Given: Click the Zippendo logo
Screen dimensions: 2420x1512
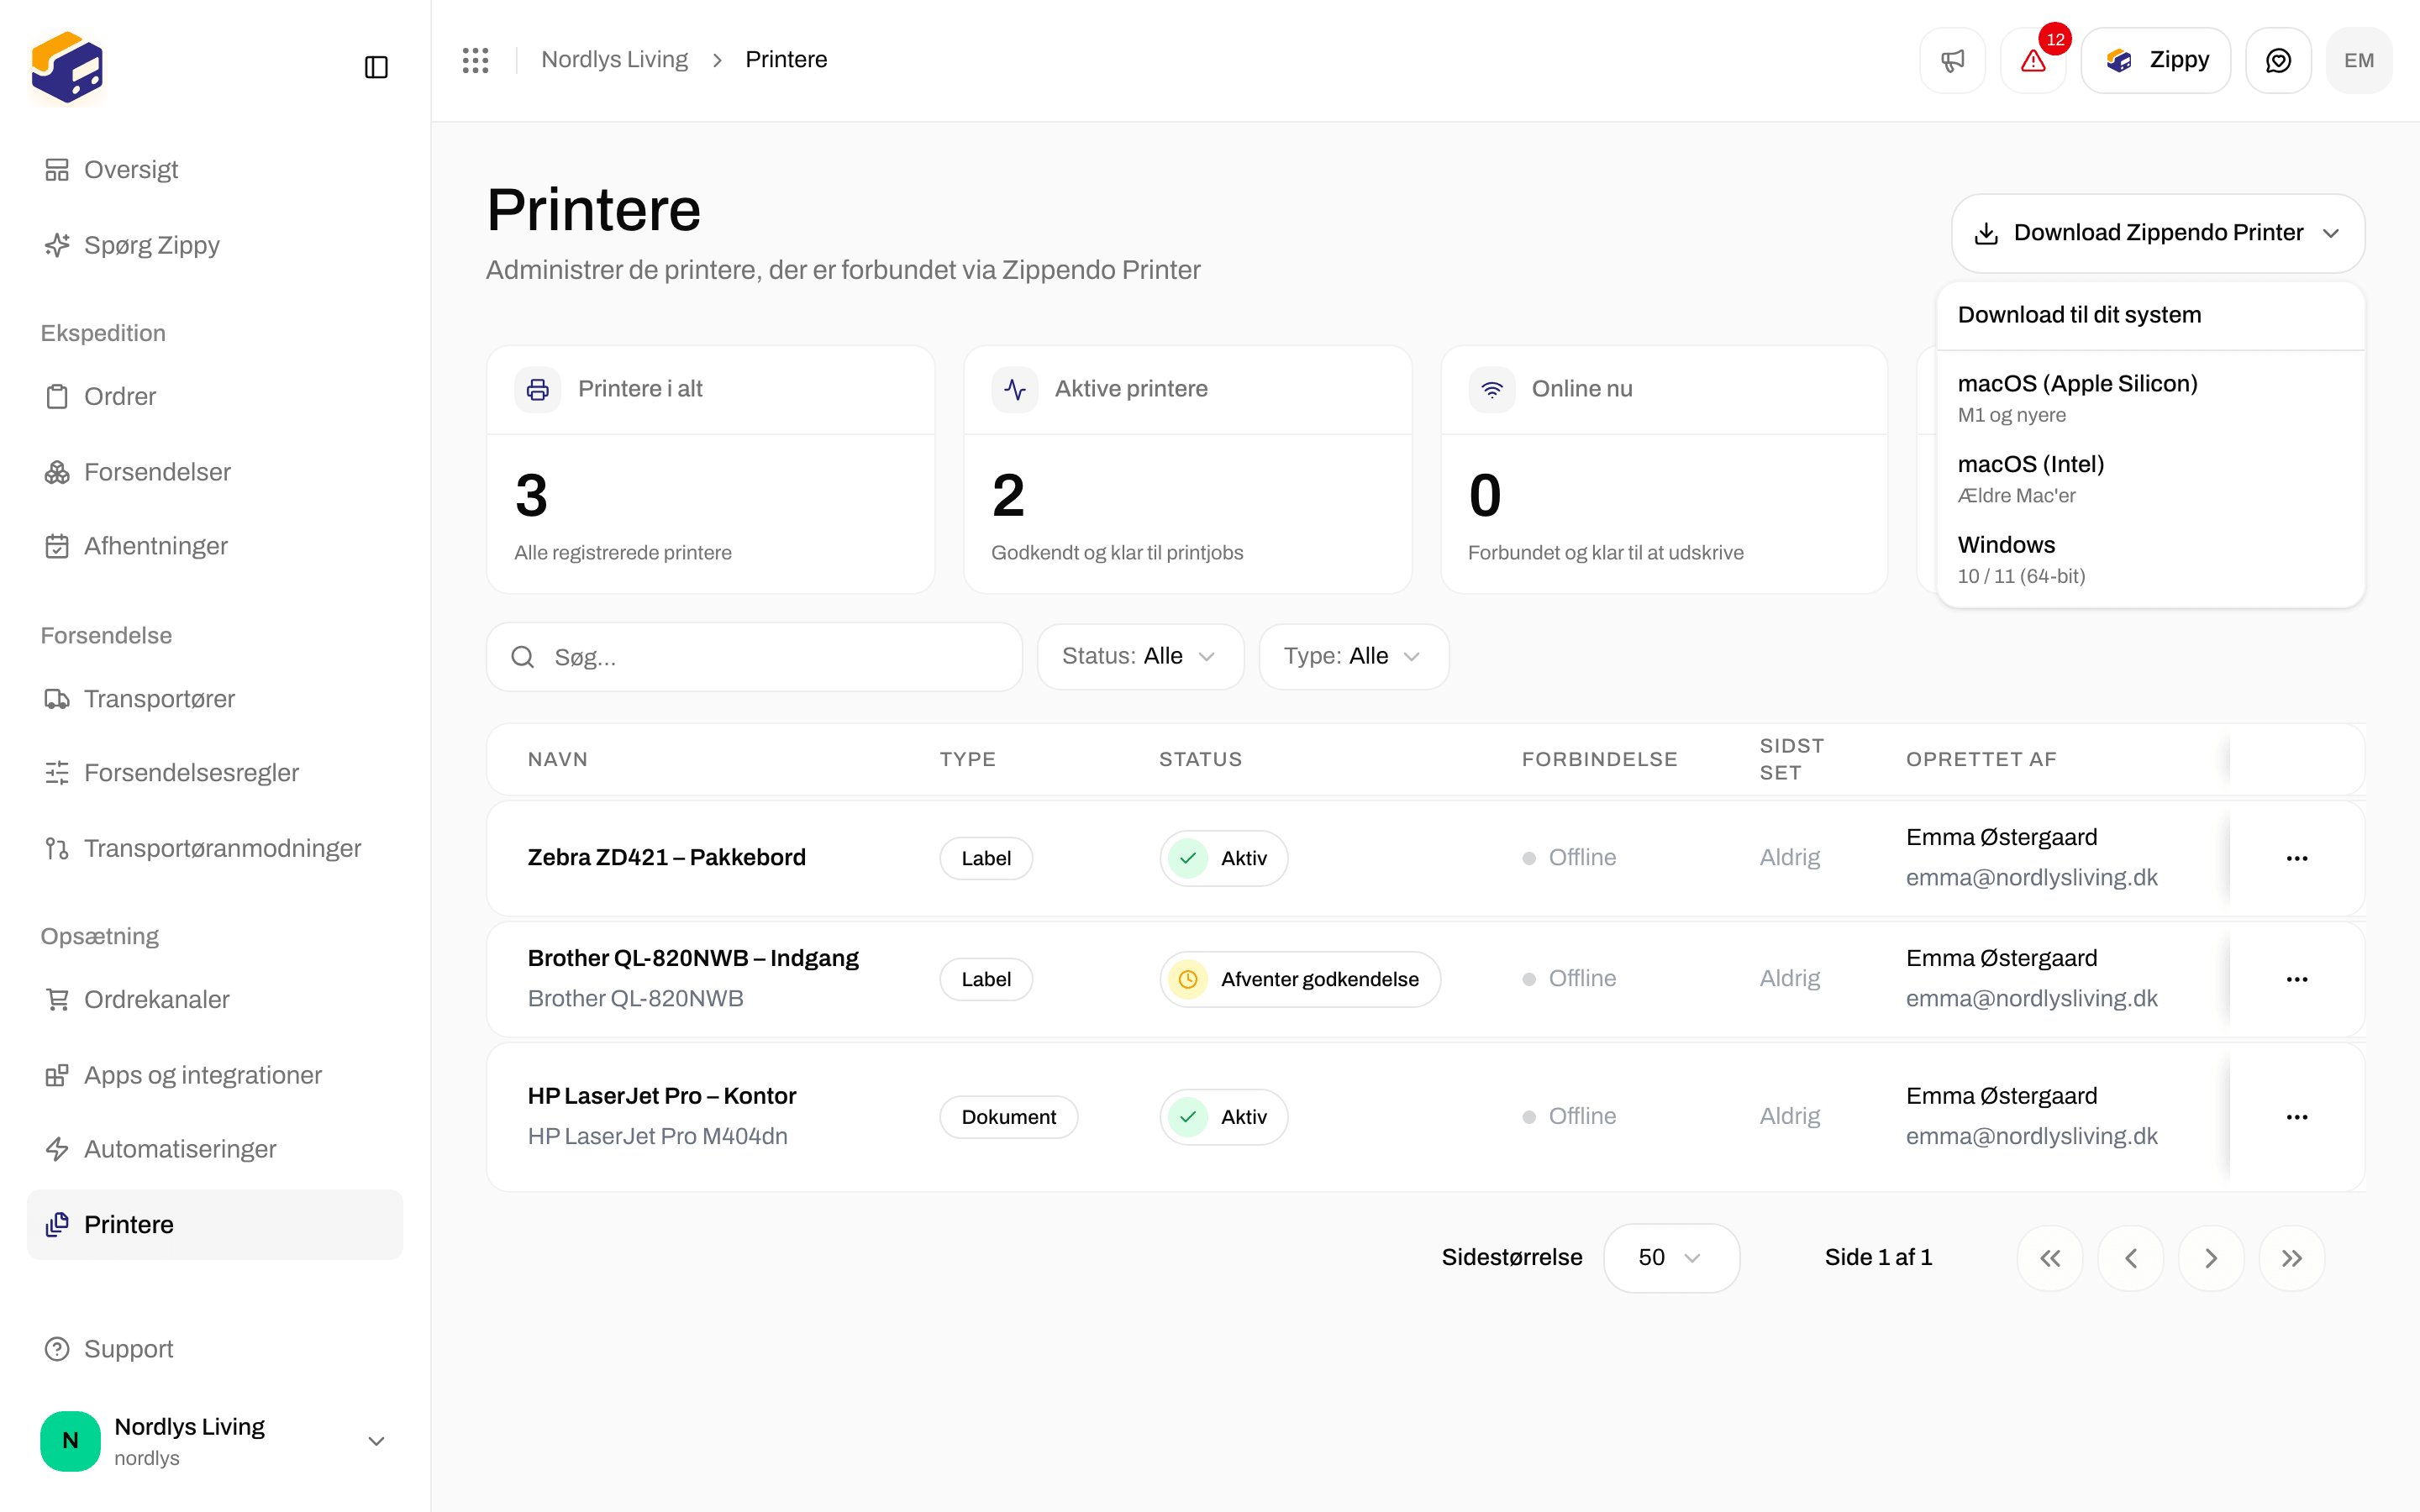Looking at the screenshot, I should 68,67.
